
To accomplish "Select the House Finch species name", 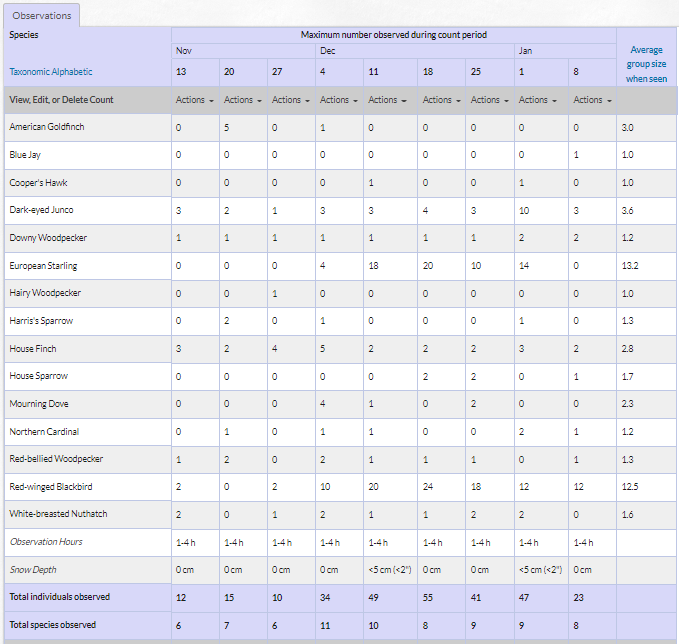I will click(x=33, y=349).
